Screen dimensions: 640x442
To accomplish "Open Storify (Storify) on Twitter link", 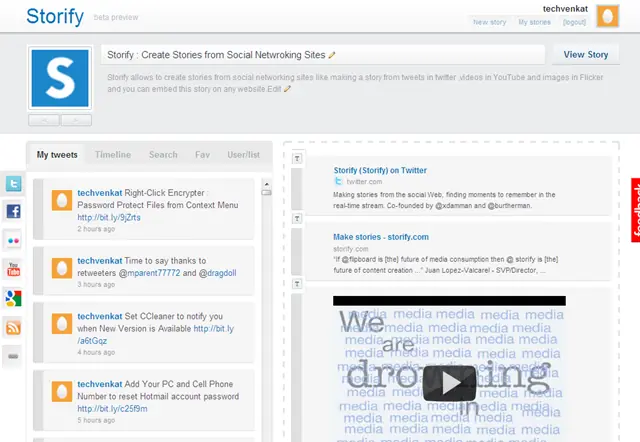I will pos(380,170).
